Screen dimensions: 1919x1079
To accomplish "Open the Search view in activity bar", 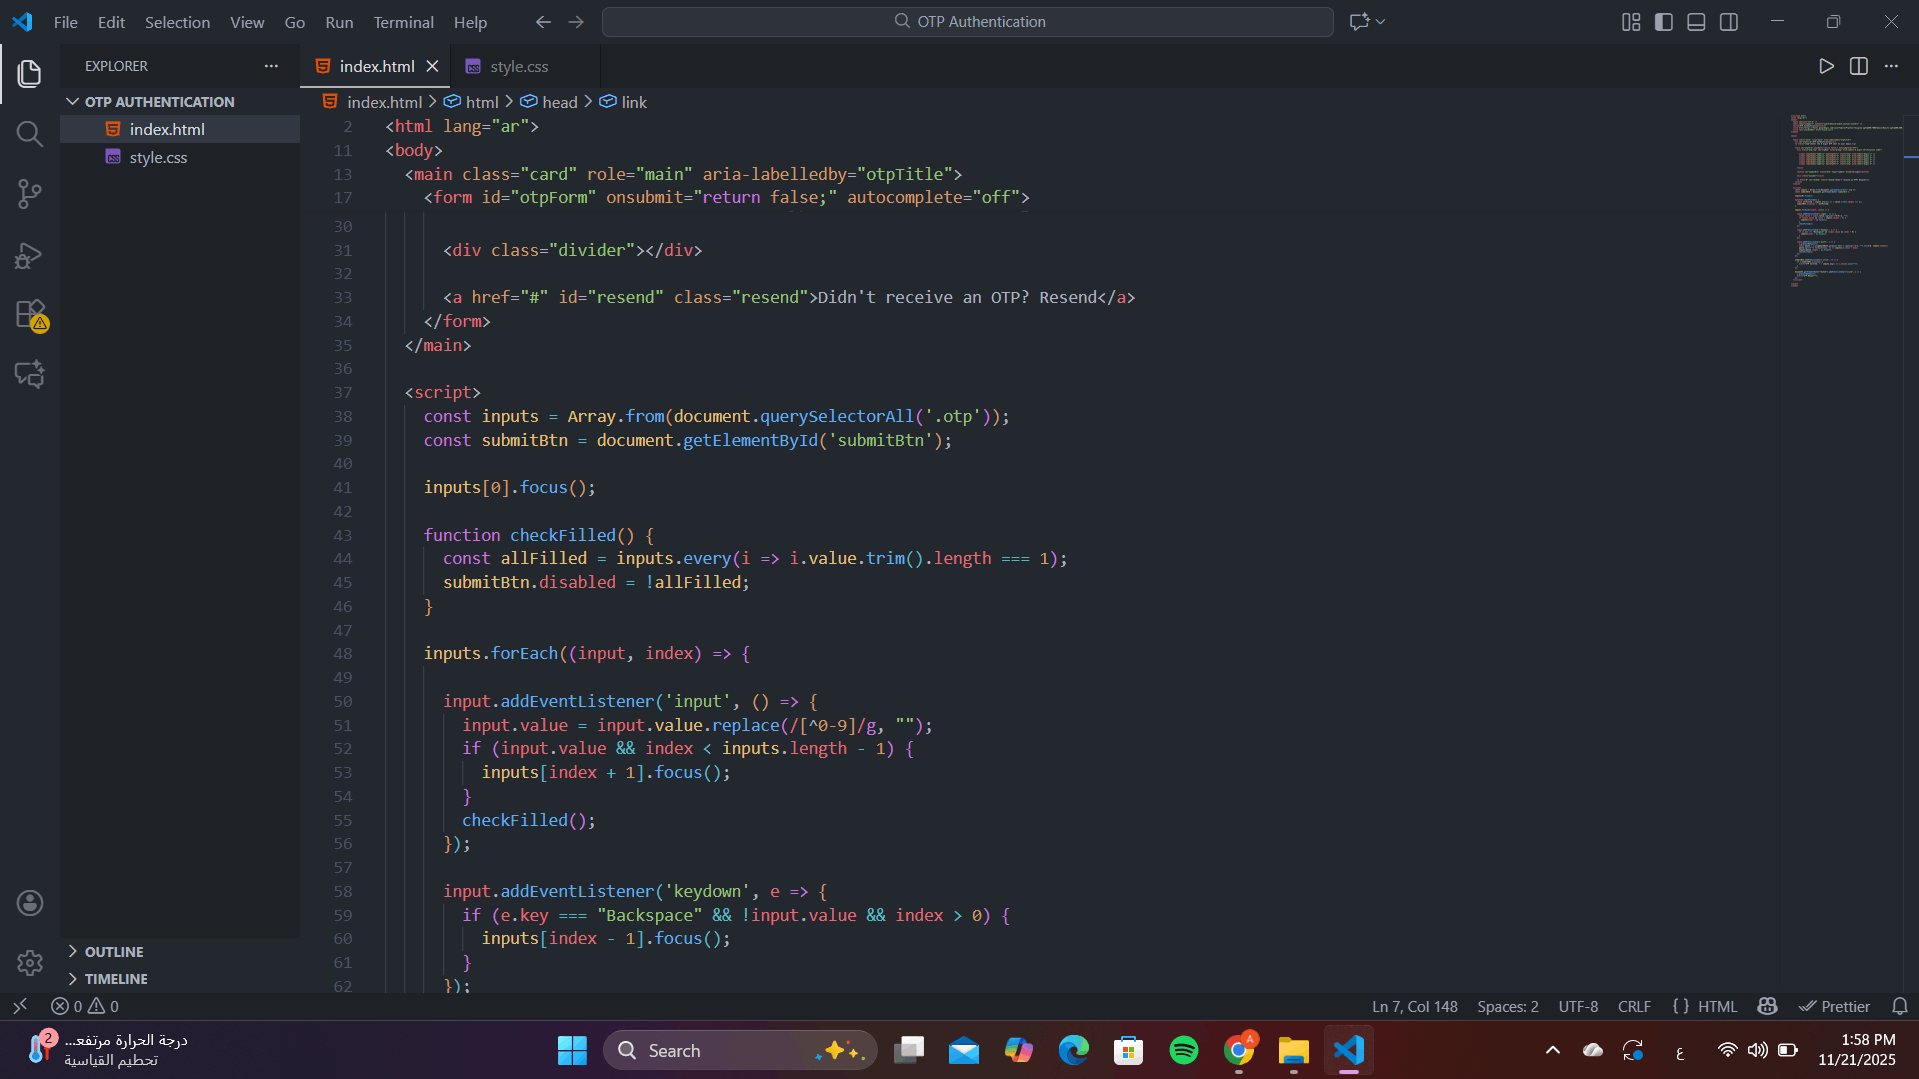I will 30,134.
